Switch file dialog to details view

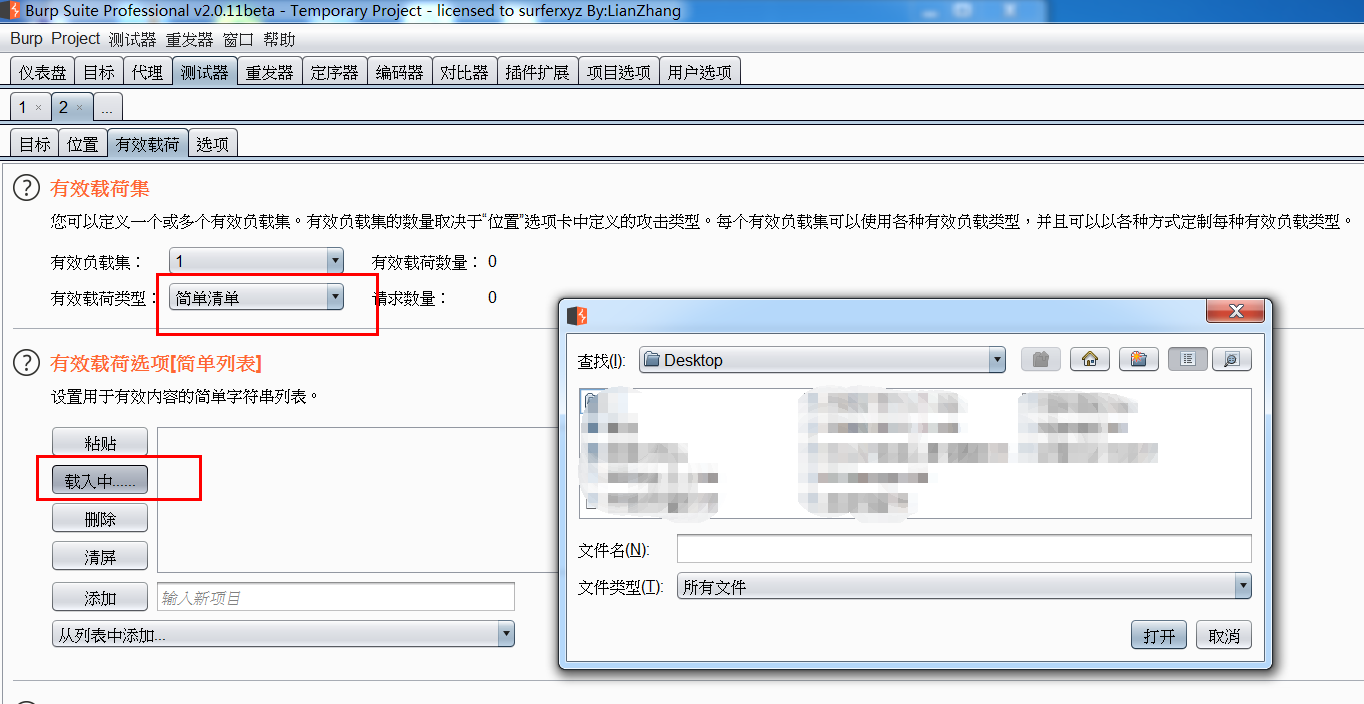point(1231,360)
